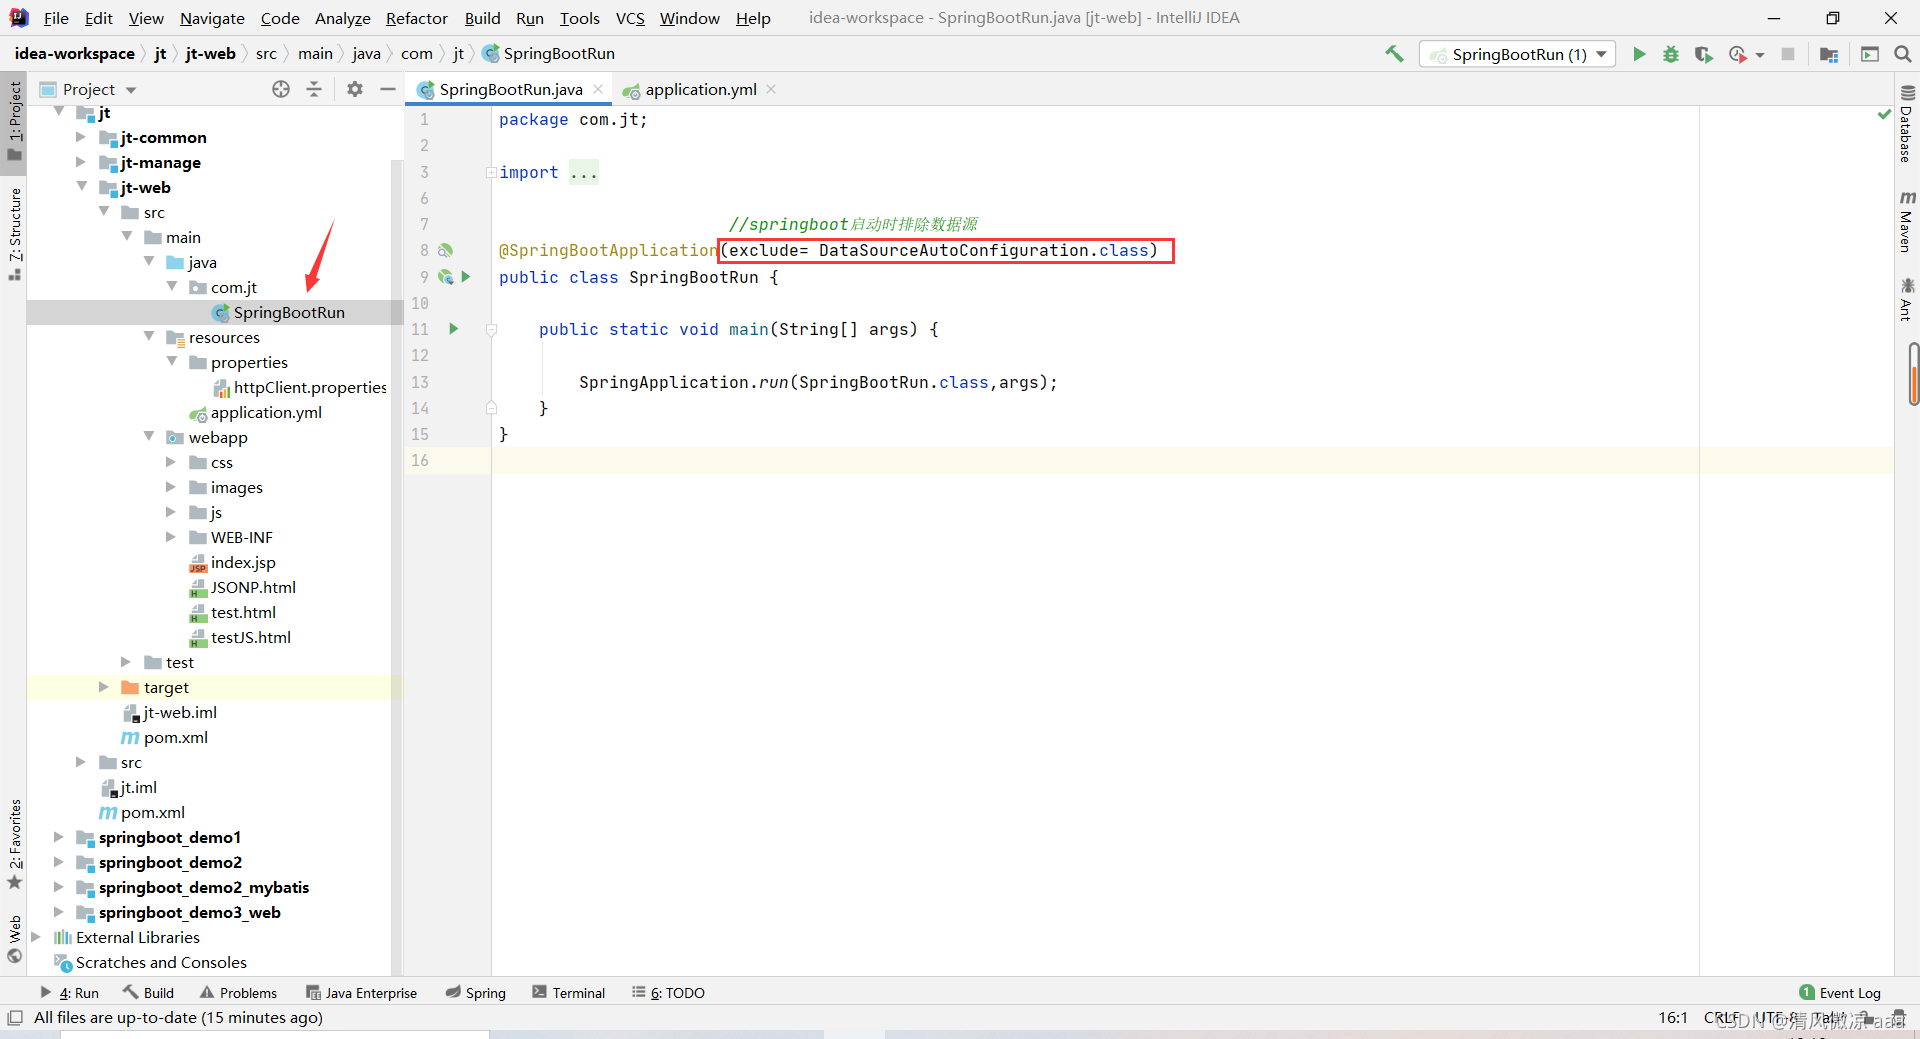Open the File menu
The width and height of the screenshot is (1920, 1039).
pyautogui.click(x=56, y=18)
